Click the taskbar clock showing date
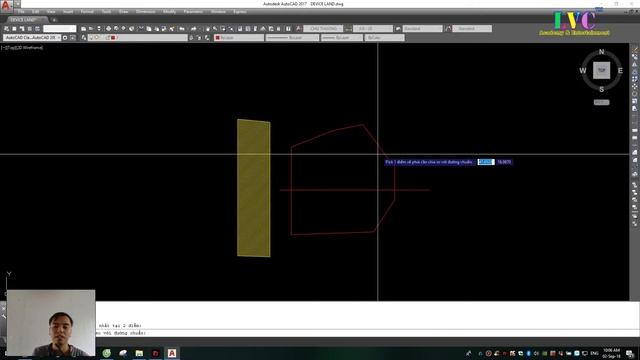Viewport: 640px width, 360px height. [x=611, y=353]
